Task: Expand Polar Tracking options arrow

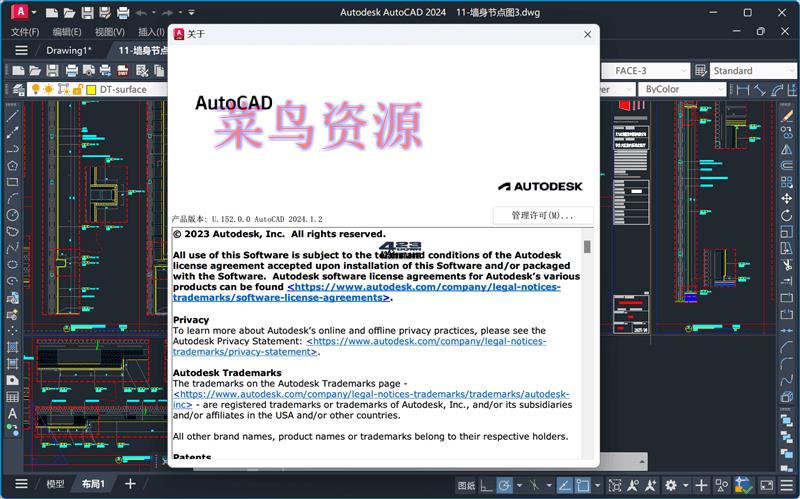Action: (x=519, y=485)
